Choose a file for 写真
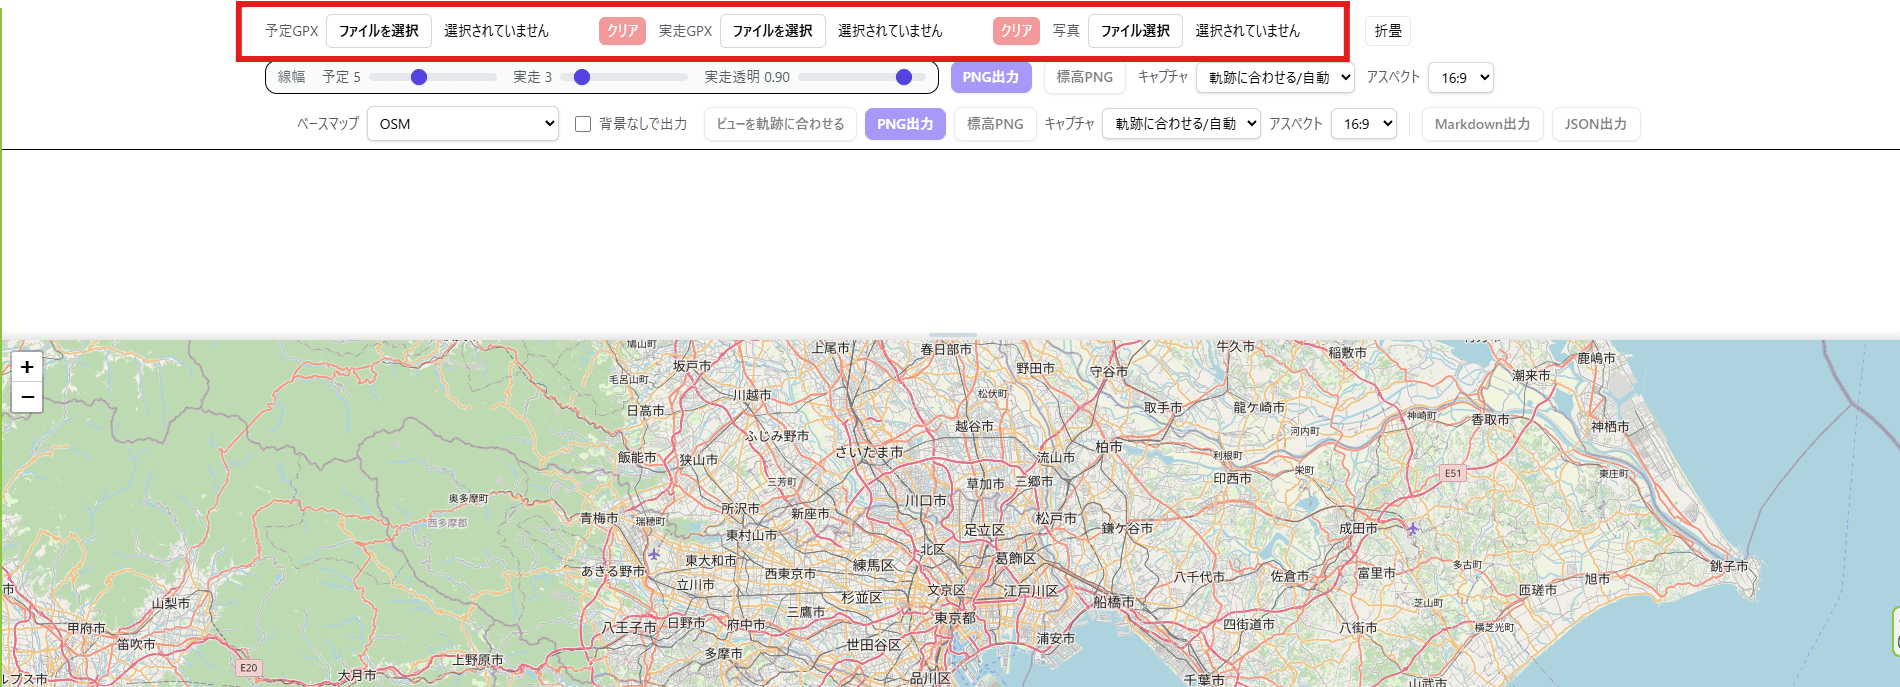1900x687 pixels. (x=1135, y=31)
